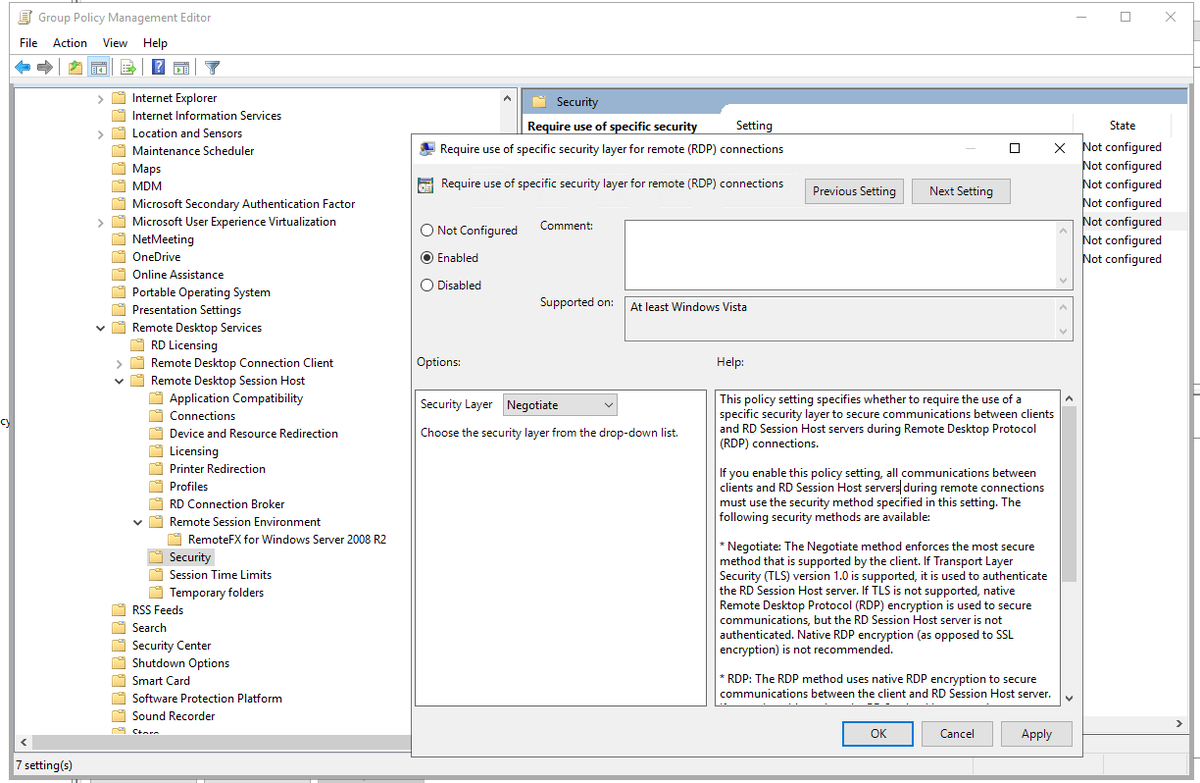The width and height of the screenshot is (1200, 783).
Task: Expand the Internet Explorer tree node
Action: pos(100,98)
